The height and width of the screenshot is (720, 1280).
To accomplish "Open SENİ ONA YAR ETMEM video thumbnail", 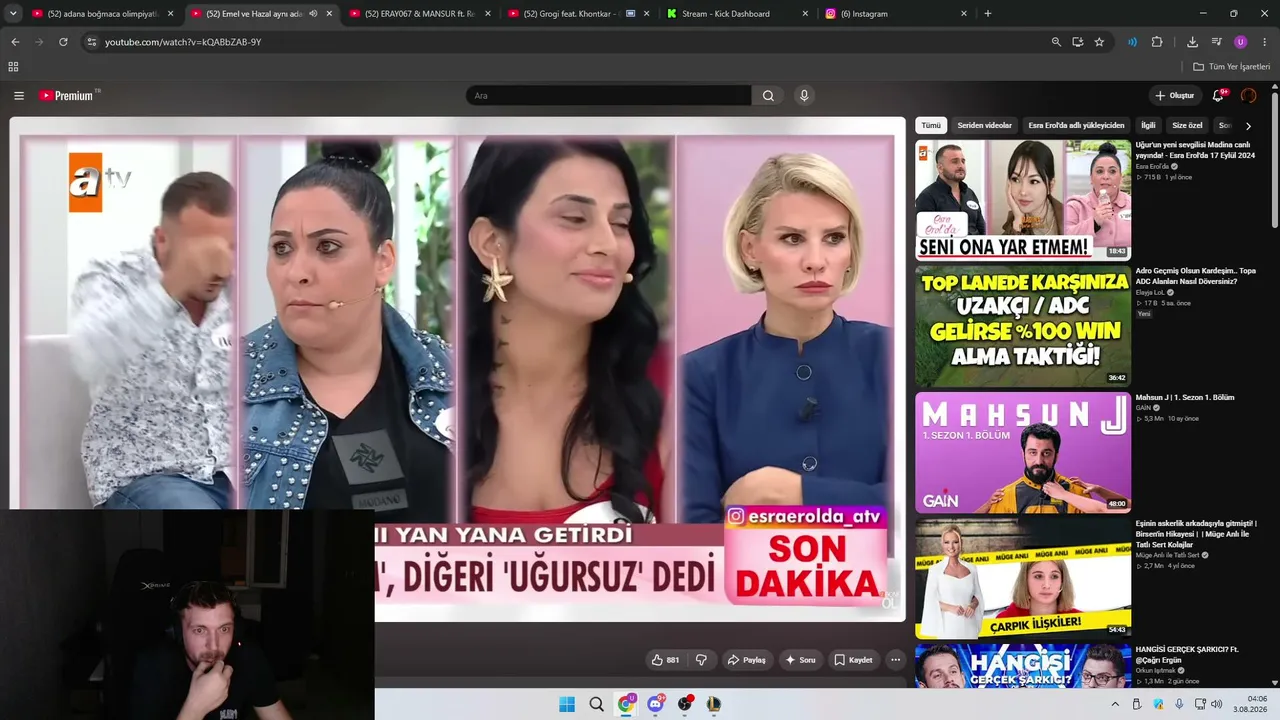I will [x=1023, y=200].
